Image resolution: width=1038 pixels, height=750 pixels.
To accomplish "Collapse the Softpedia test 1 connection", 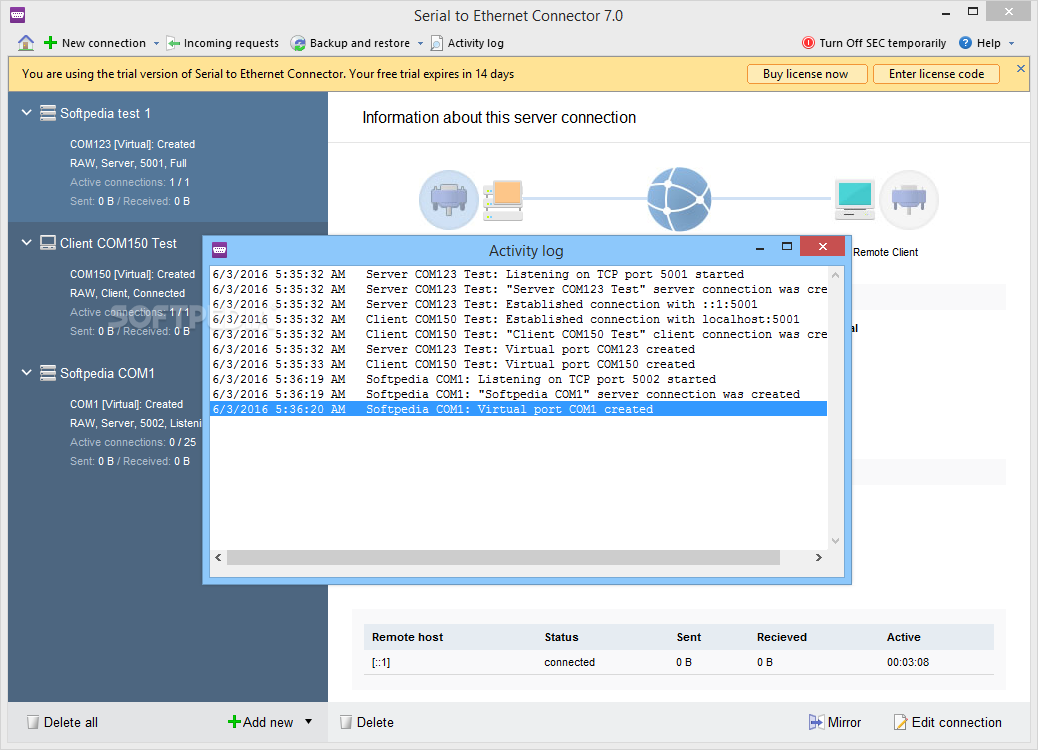I will [26, 113].
